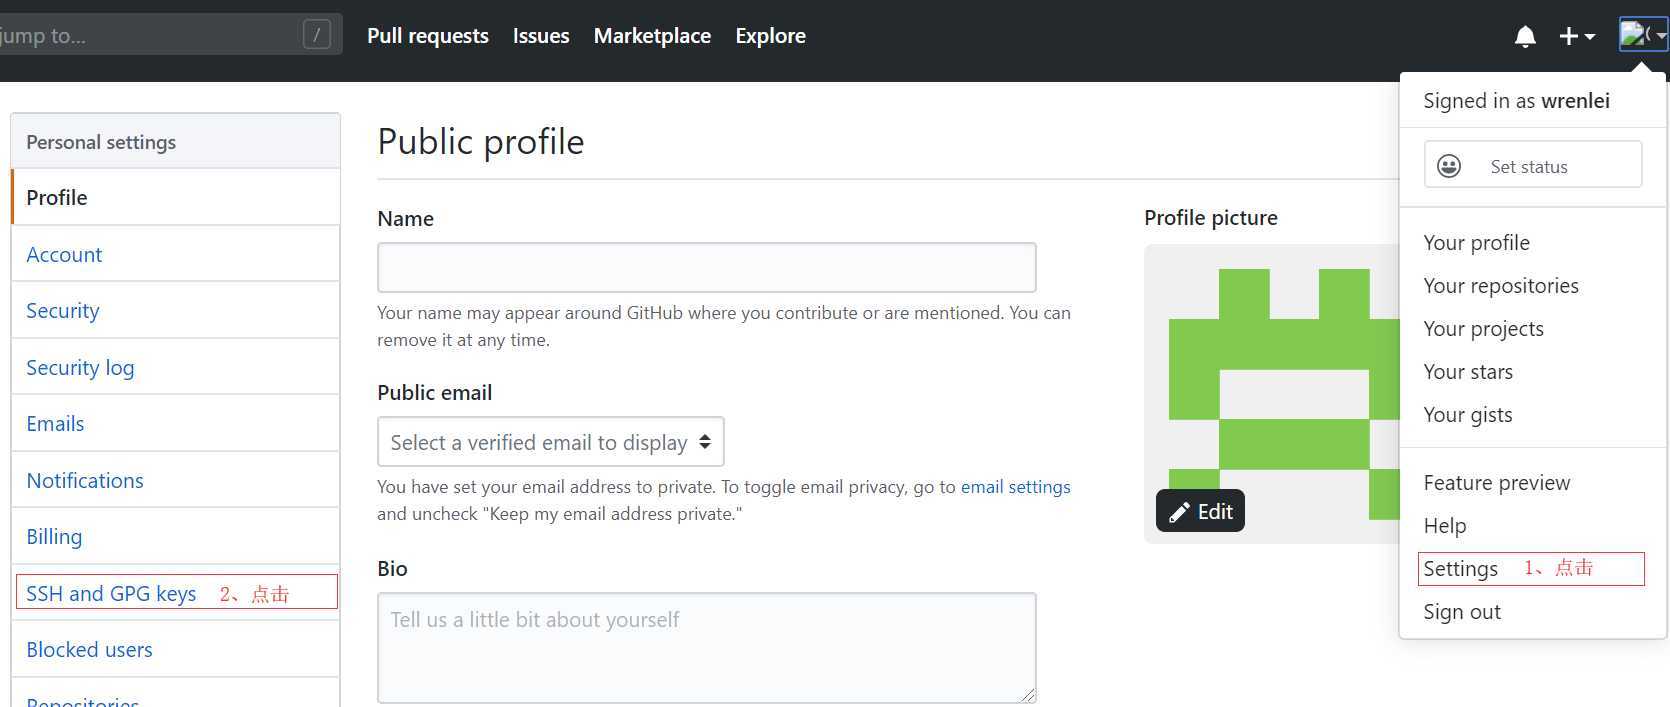Open Marketplace from the header
The width and height of the screenshot is (1670, 707).
click(652, 36)
